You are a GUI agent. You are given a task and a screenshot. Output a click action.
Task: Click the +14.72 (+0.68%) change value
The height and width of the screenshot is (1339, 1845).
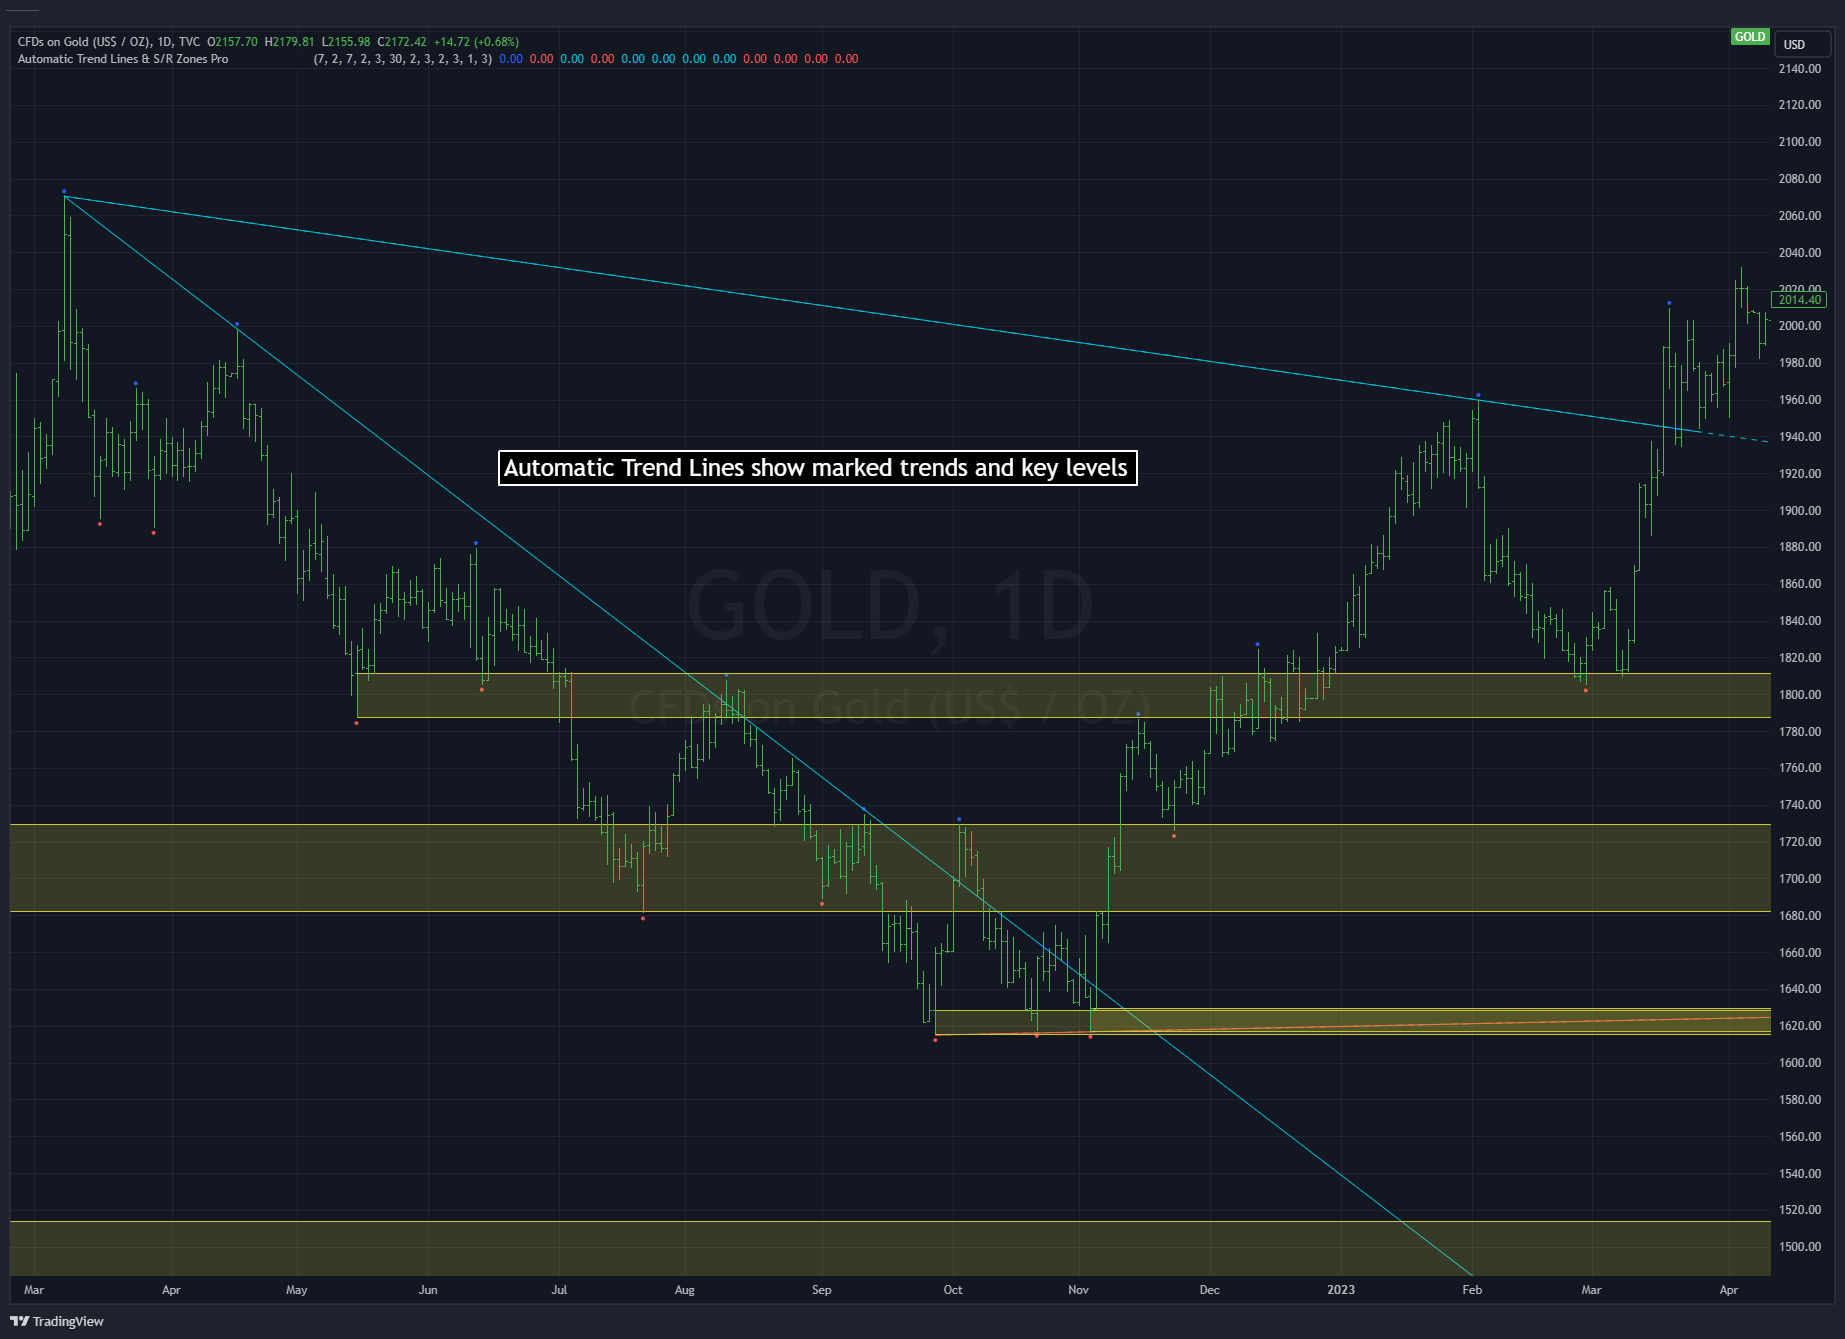[474, 43]
